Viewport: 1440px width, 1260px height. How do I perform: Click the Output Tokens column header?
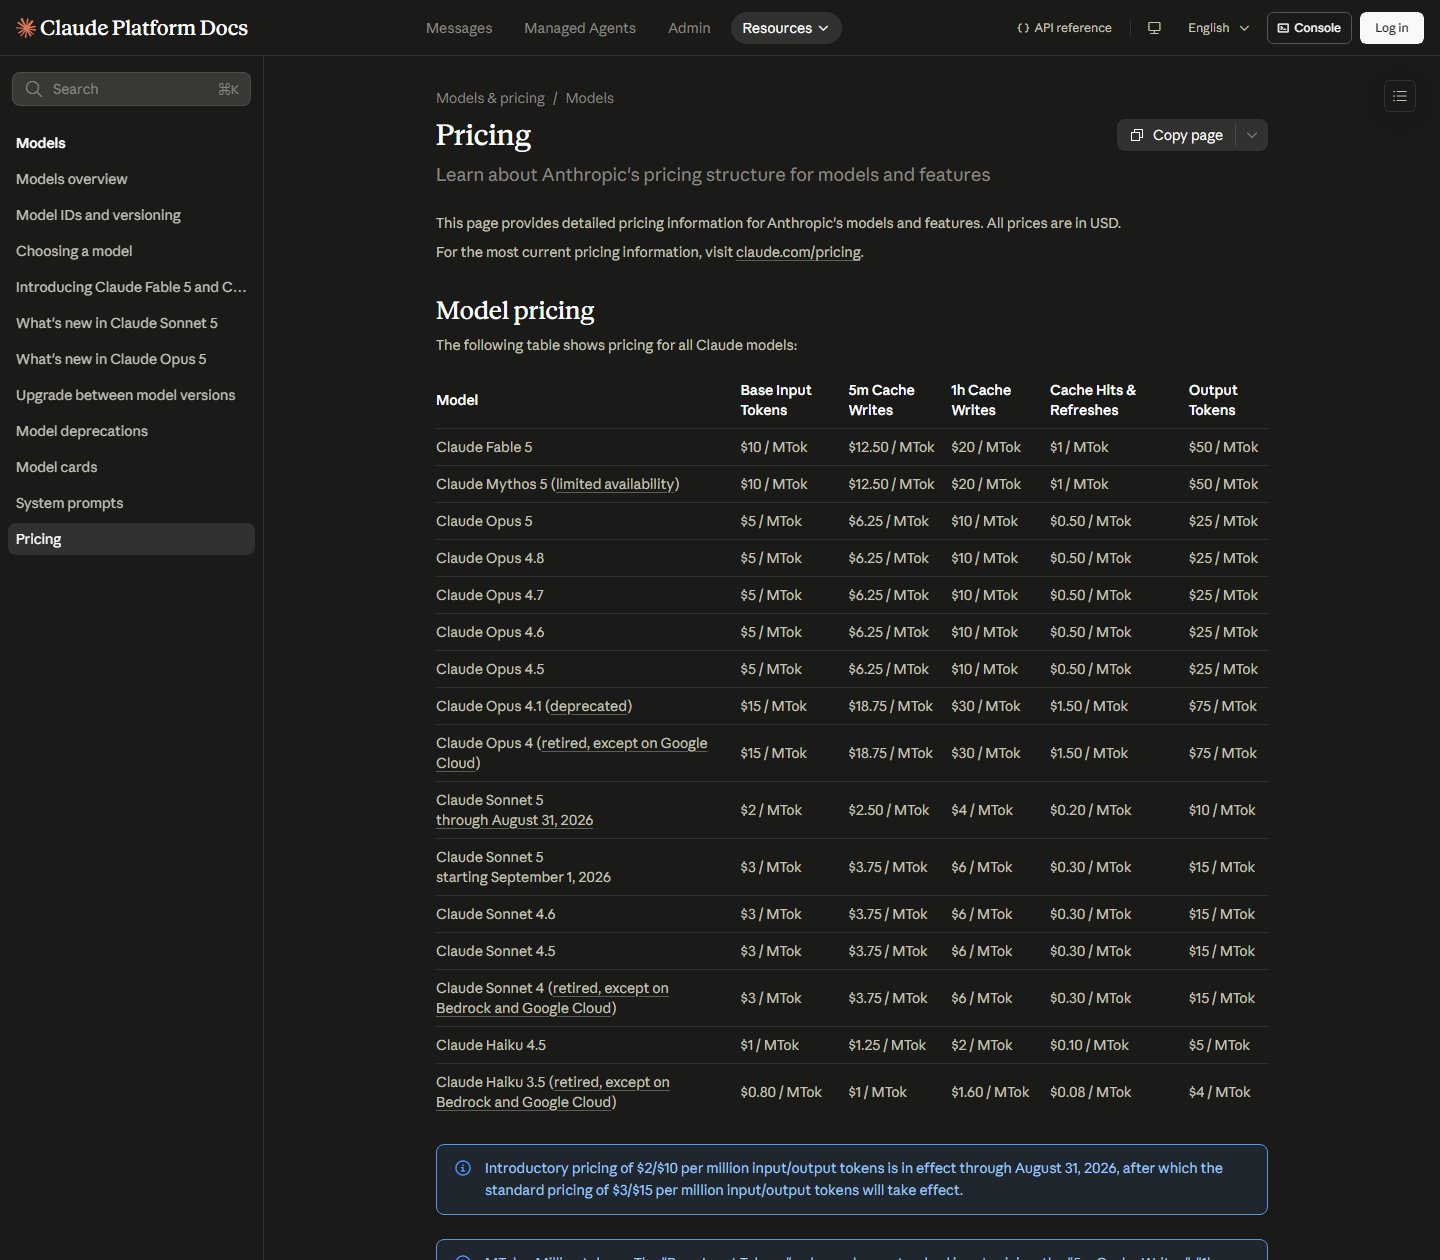point(1213,400)
